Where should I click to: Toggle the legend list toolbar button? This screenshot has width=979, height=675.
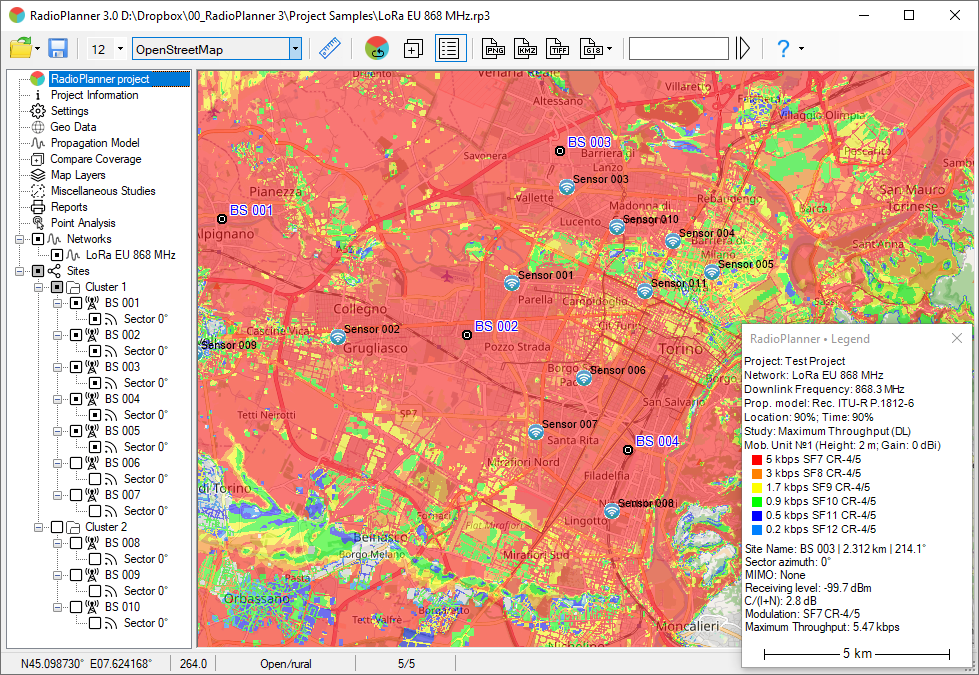(x=450, y=48)
